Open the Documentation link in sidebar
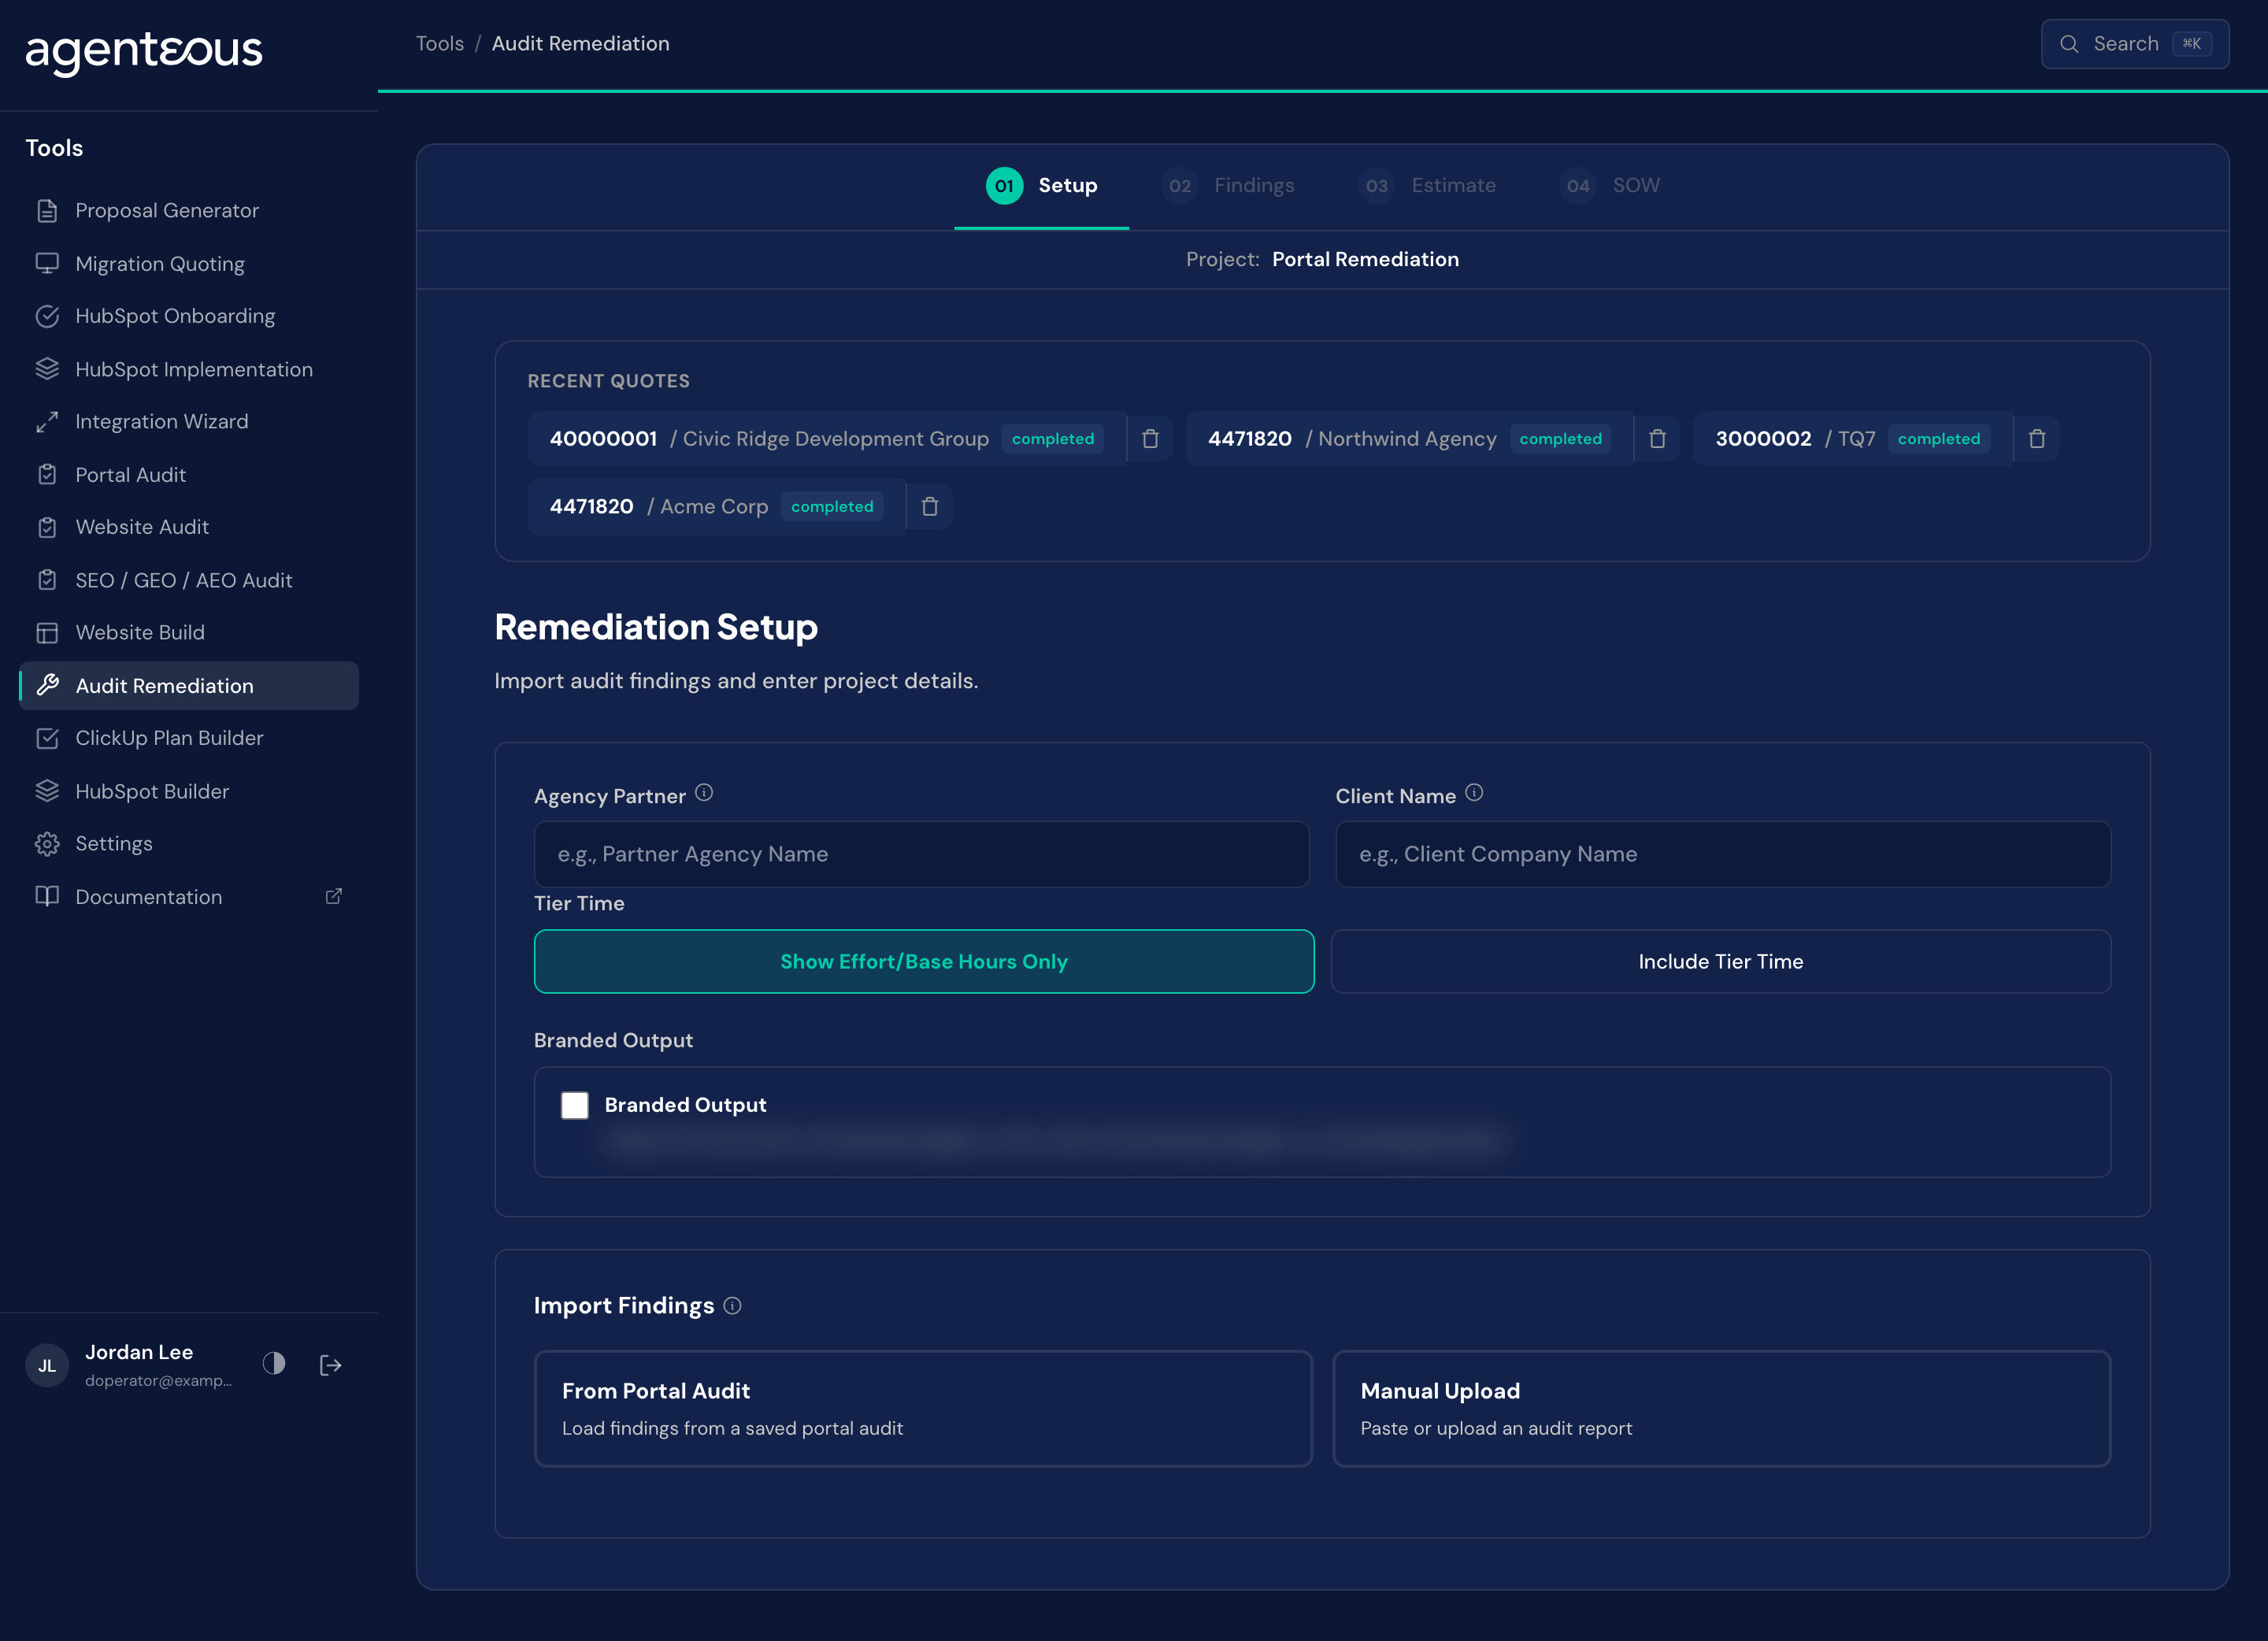Screen dimensions: 2268x1641 (189, 896)
